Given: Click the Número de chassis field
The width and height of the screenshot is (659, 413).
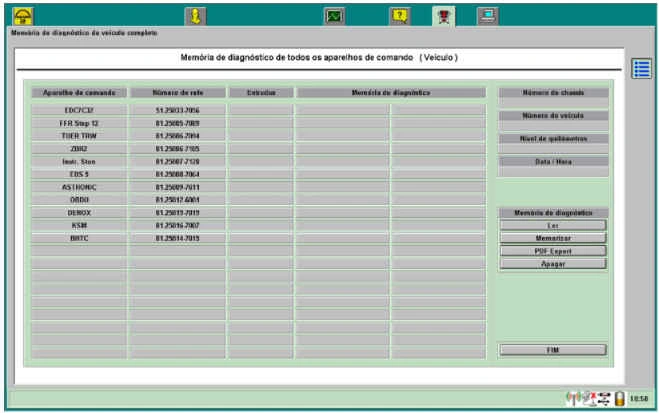Looking at the screenshot, I should tap(553, 104).
